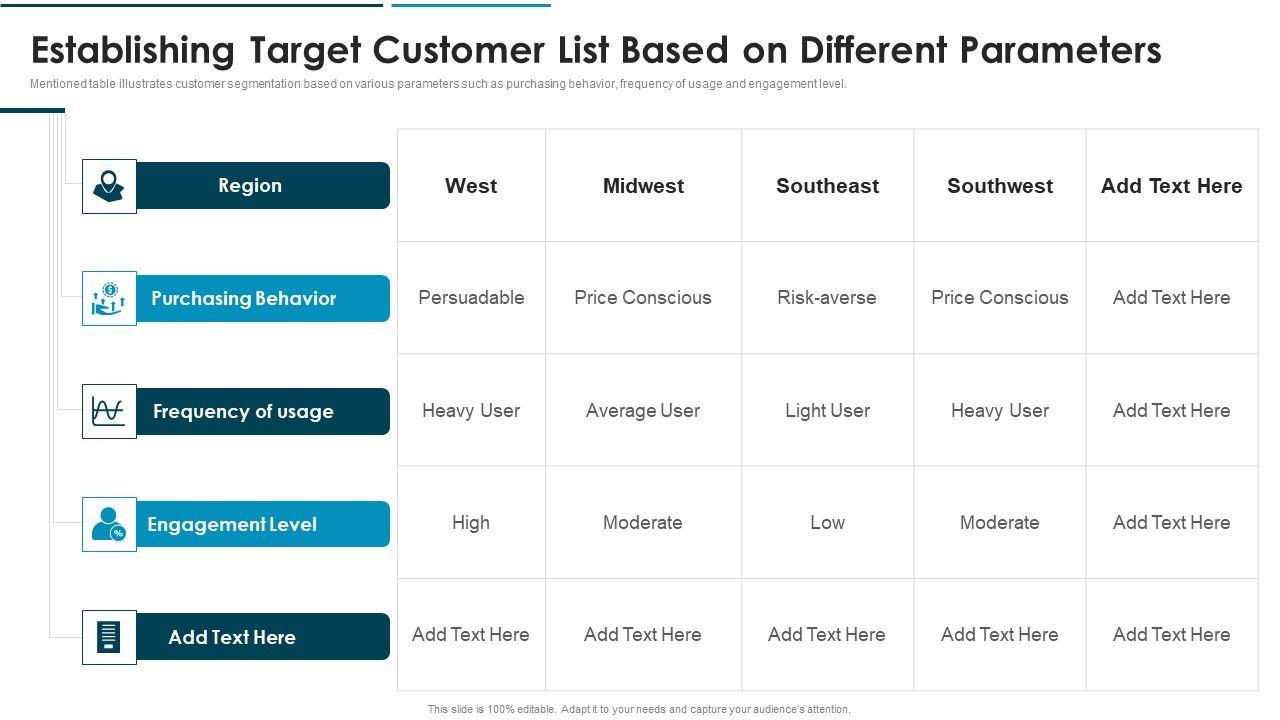The height and width of the screenshot is (720, 1280).
Task: Click the Midwest column header
Action: 643,186
